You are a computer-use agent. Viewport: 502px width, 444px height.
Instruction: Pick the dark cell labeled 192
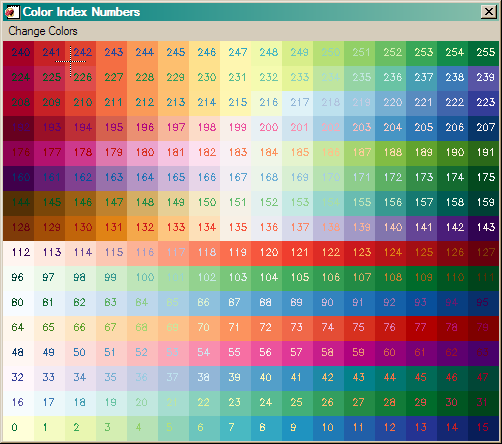click(x=19, y=128)
